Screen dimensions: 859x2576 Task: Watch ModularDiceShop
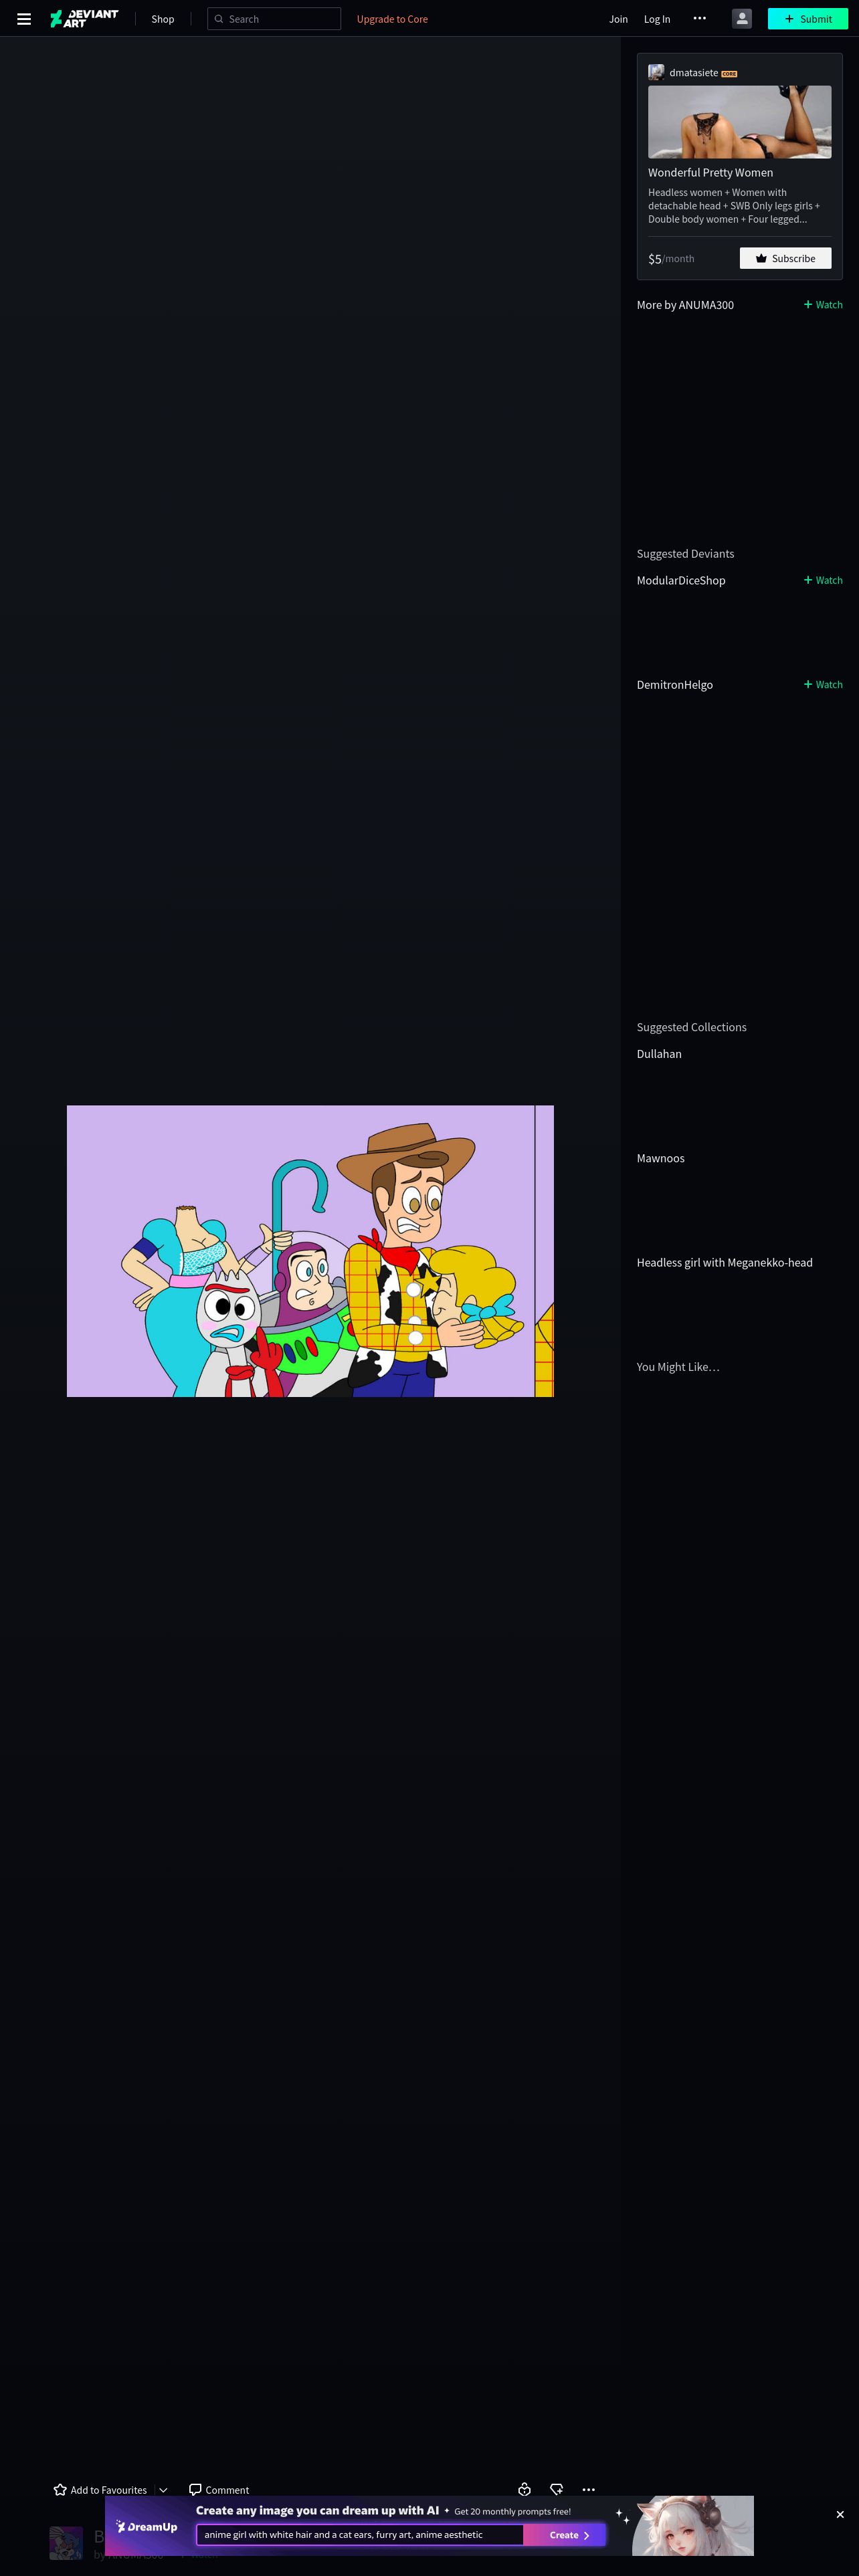pos(823,581)
